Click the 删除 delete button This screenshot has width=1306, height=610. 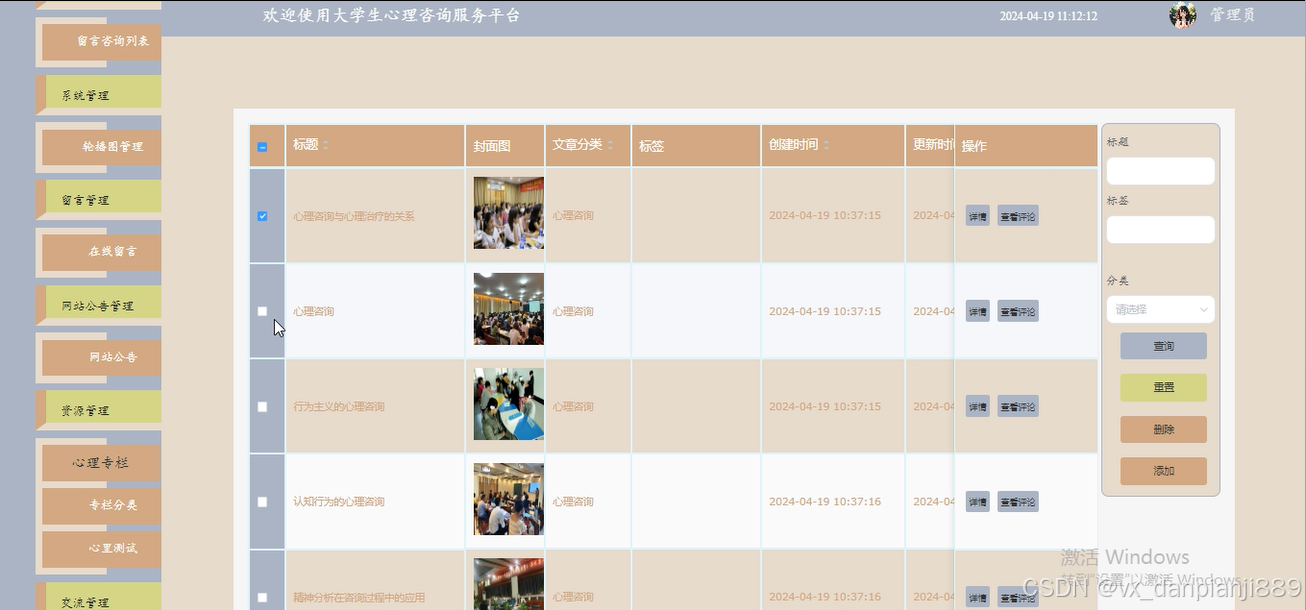(1163, 430)
